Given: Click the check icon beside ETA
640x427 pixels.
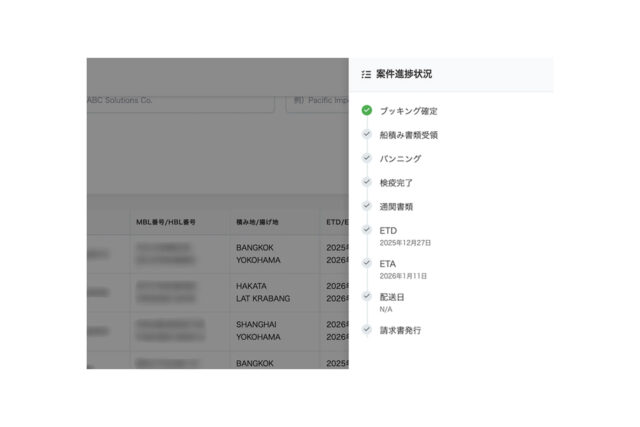Looking at the screenshot, I should coord(367,263).
